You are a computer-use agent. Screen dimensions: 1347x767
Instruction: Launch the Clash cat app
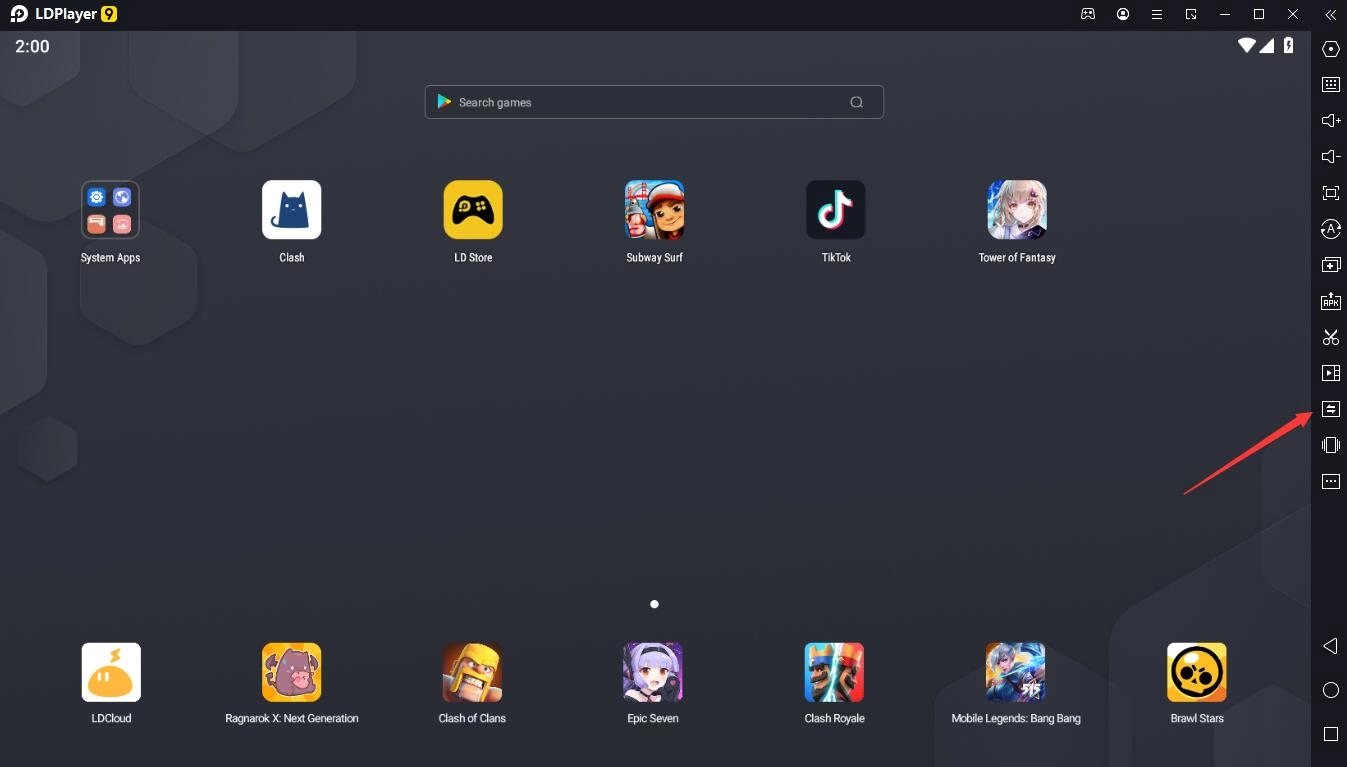pyautogui.click(x=292, y=210)
